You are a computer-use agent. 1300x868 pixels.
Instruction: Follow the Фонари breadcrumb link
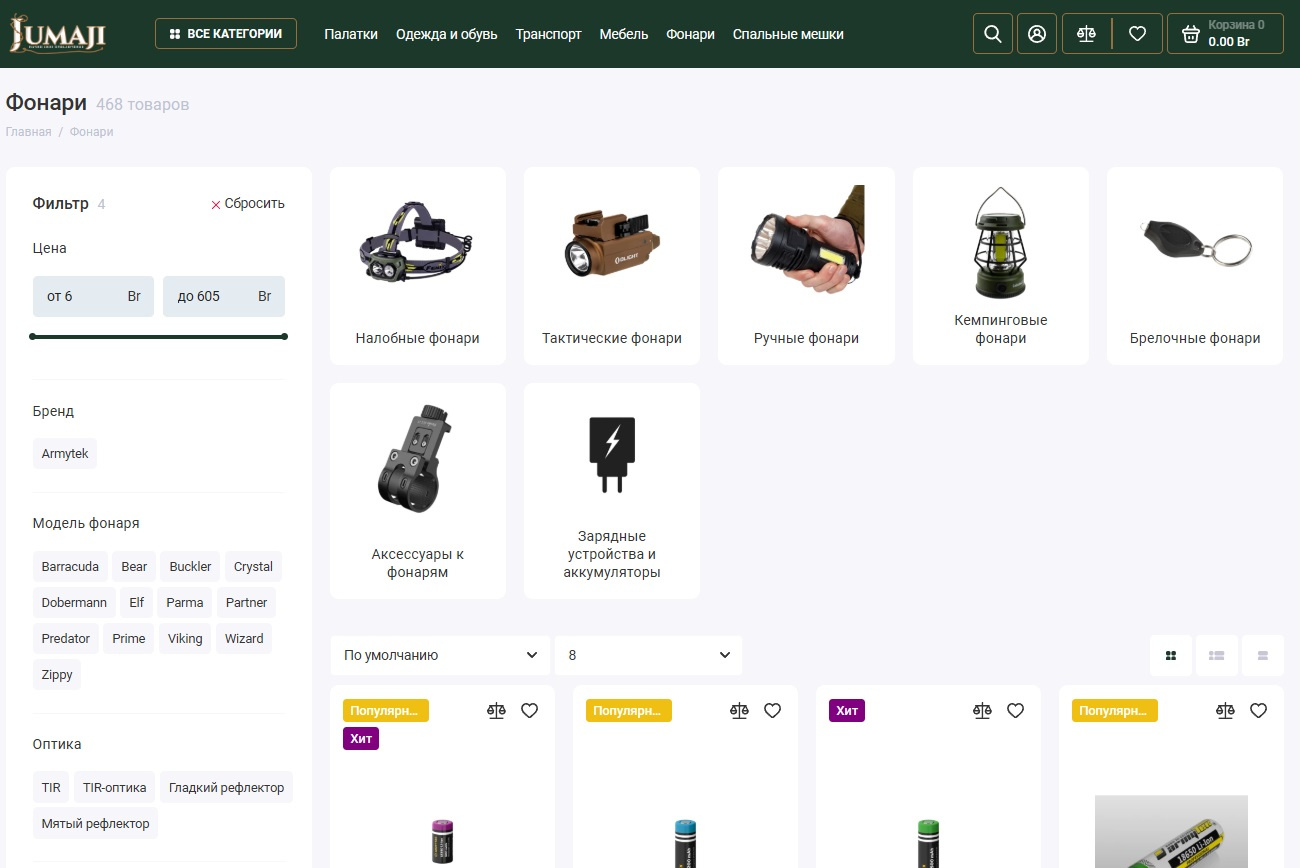coord(92,132)
